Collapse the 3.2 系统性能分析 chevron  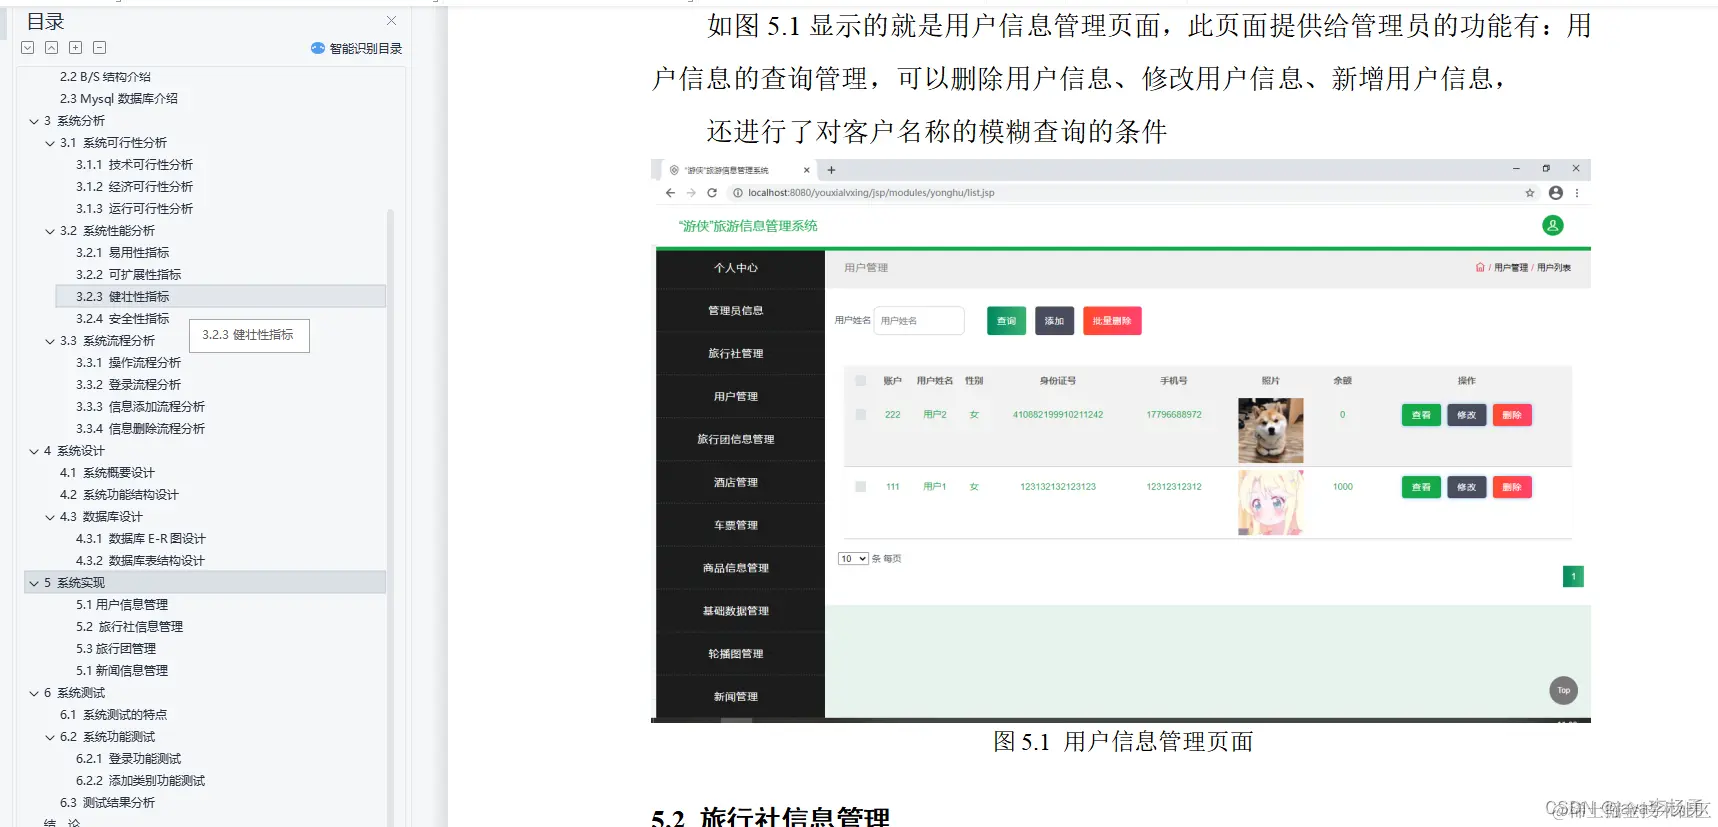pos(50,231)
